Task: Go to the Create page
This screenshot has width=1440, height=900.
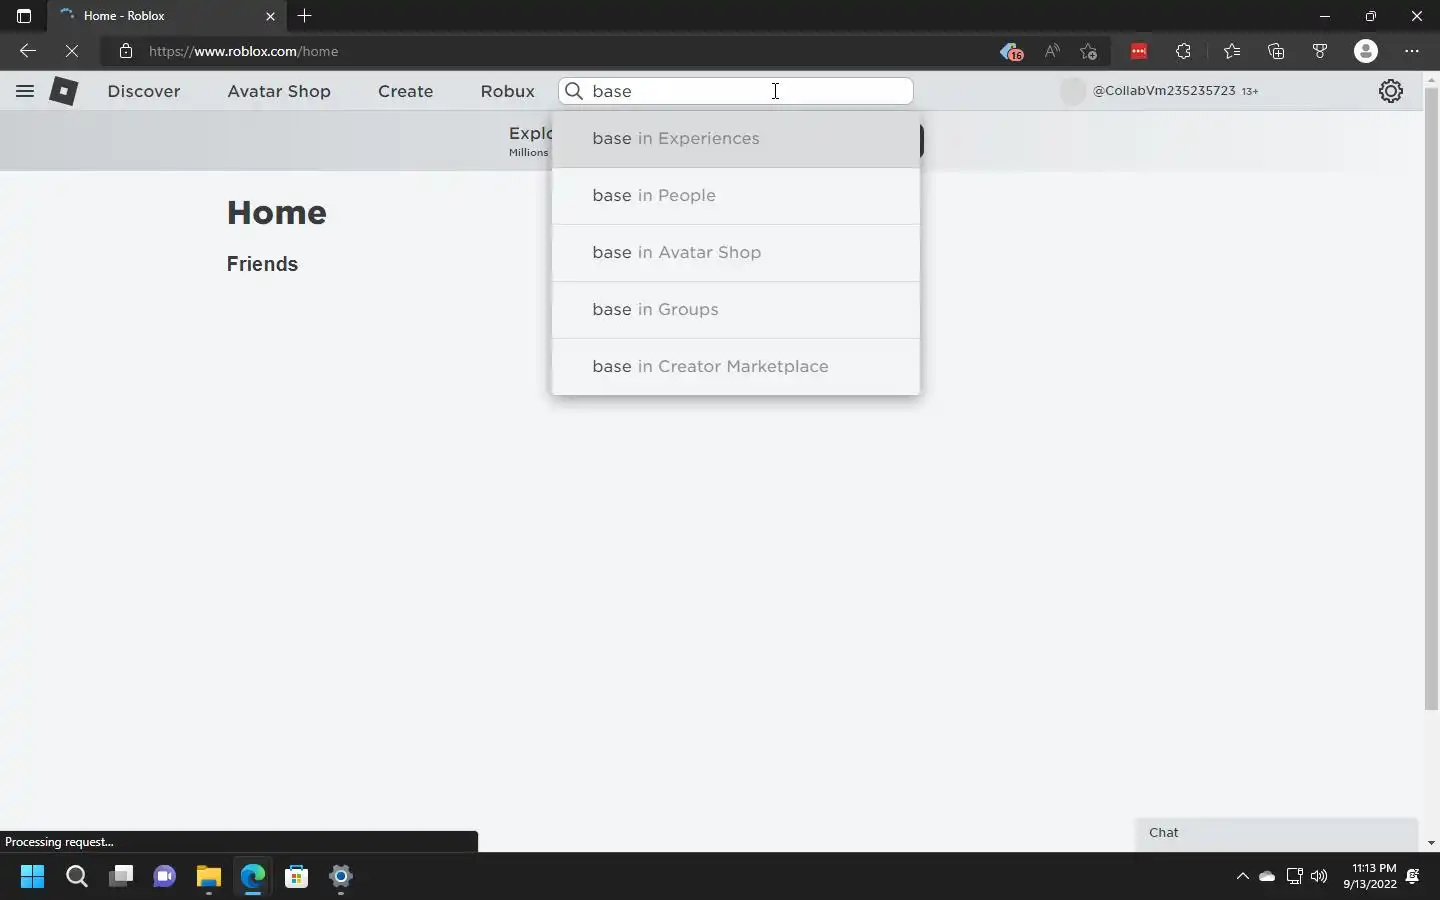Action: click(406, 91)
